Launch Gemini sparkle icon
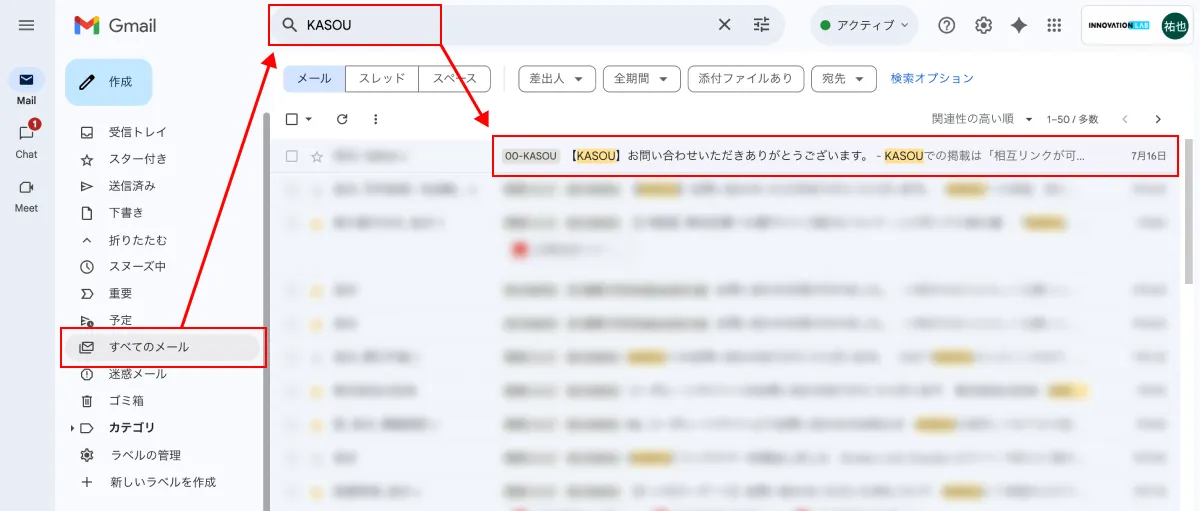 point(1019,25)
